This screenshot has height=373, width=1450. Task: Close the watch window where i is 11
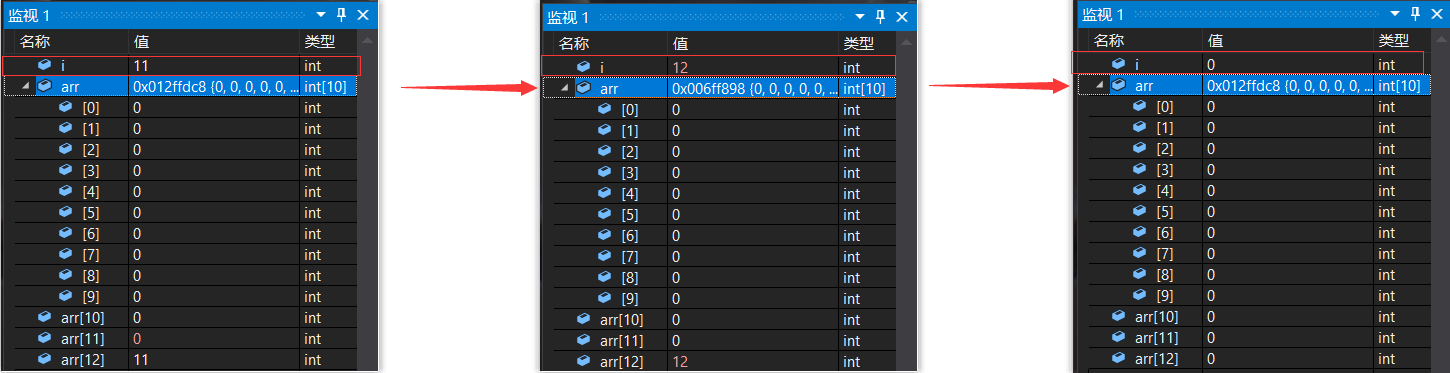click(x=362, y=15)
